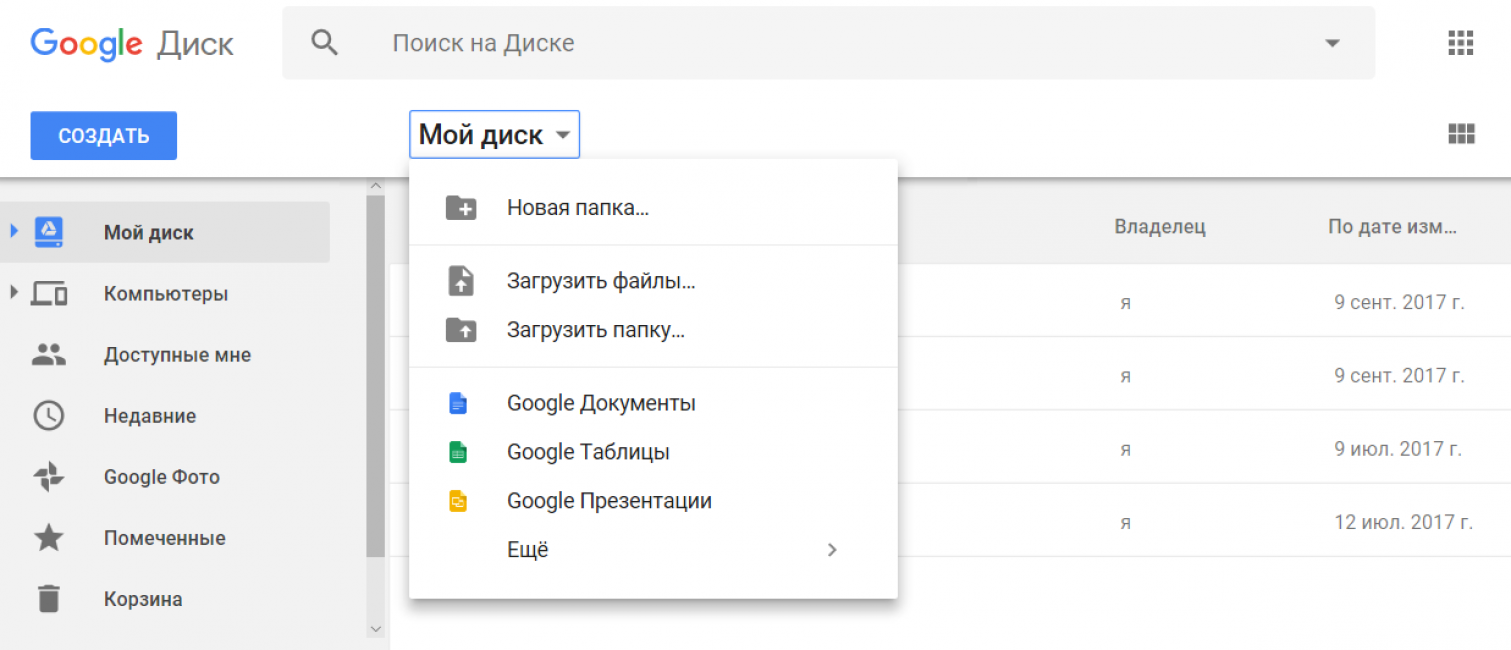Click sidebar scrollbar up arrow
The height and width of the screenshot is (650, 1511).
point(376,186)
